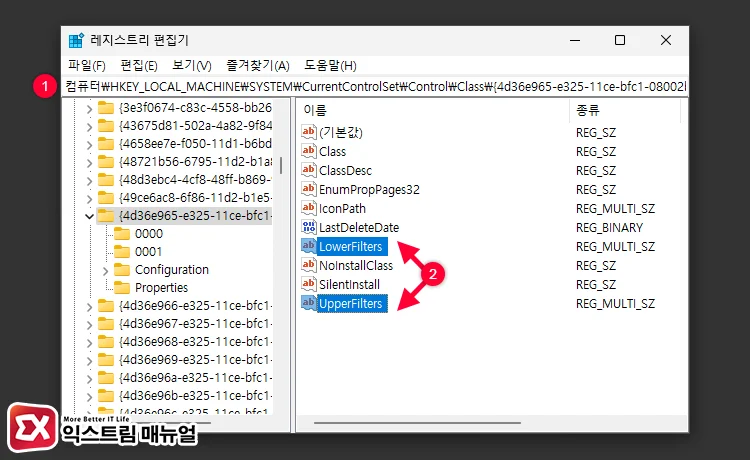Click the folder icon of {48d3ebc4-4cf8-48ff-b869

click(106, 179)
